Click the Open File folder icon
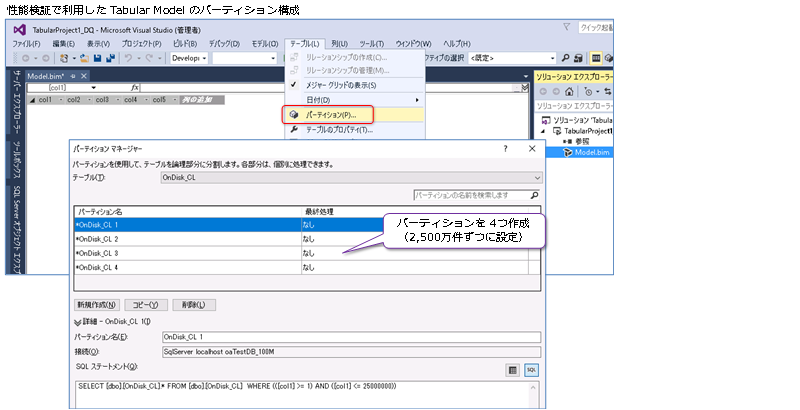 (85, 58)
